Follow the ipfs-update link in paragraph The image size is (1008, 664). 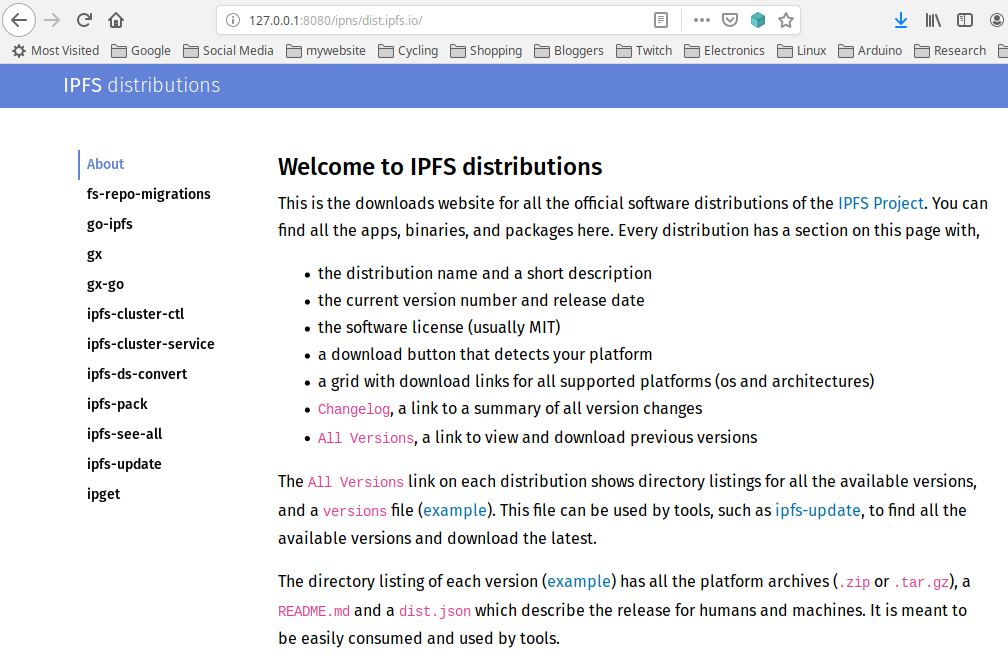pos(818,510)
